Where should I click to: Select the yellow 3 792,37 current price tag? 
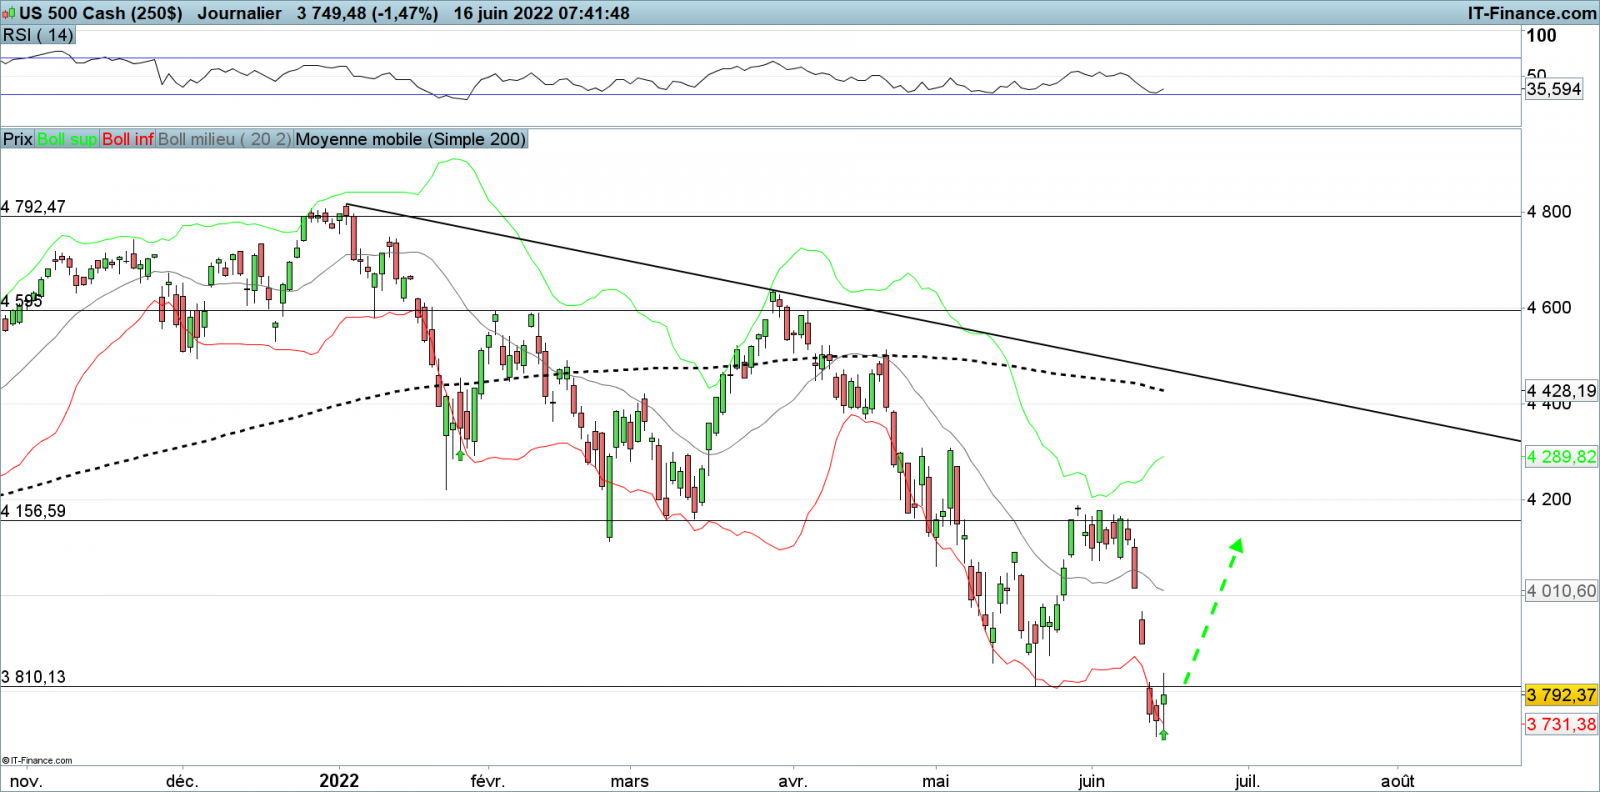[x=1560, y=695]
